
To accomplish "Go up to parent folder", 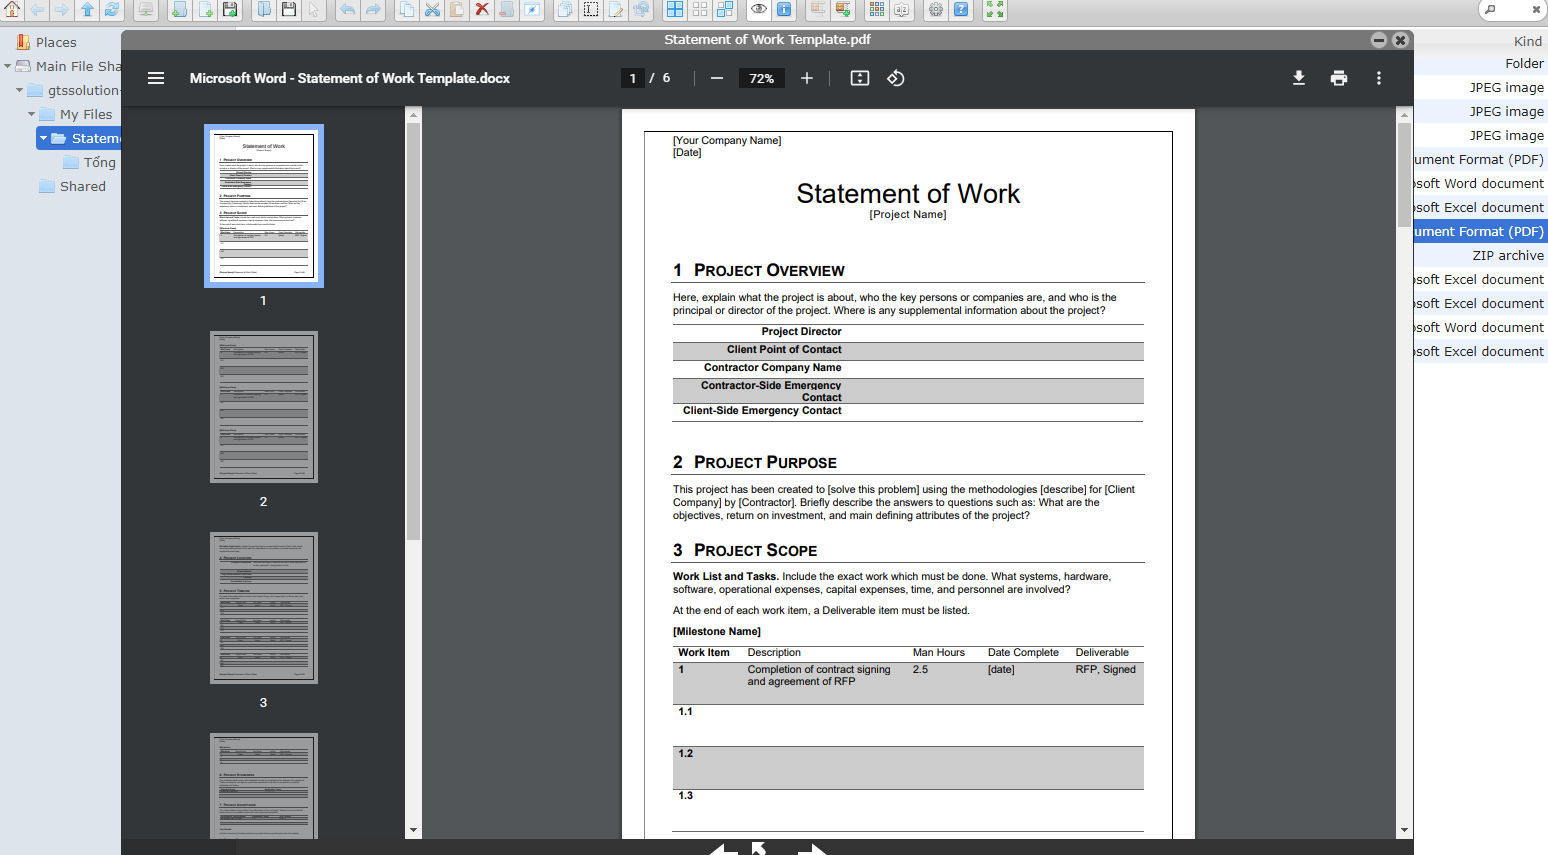I will tap(87, 10).
